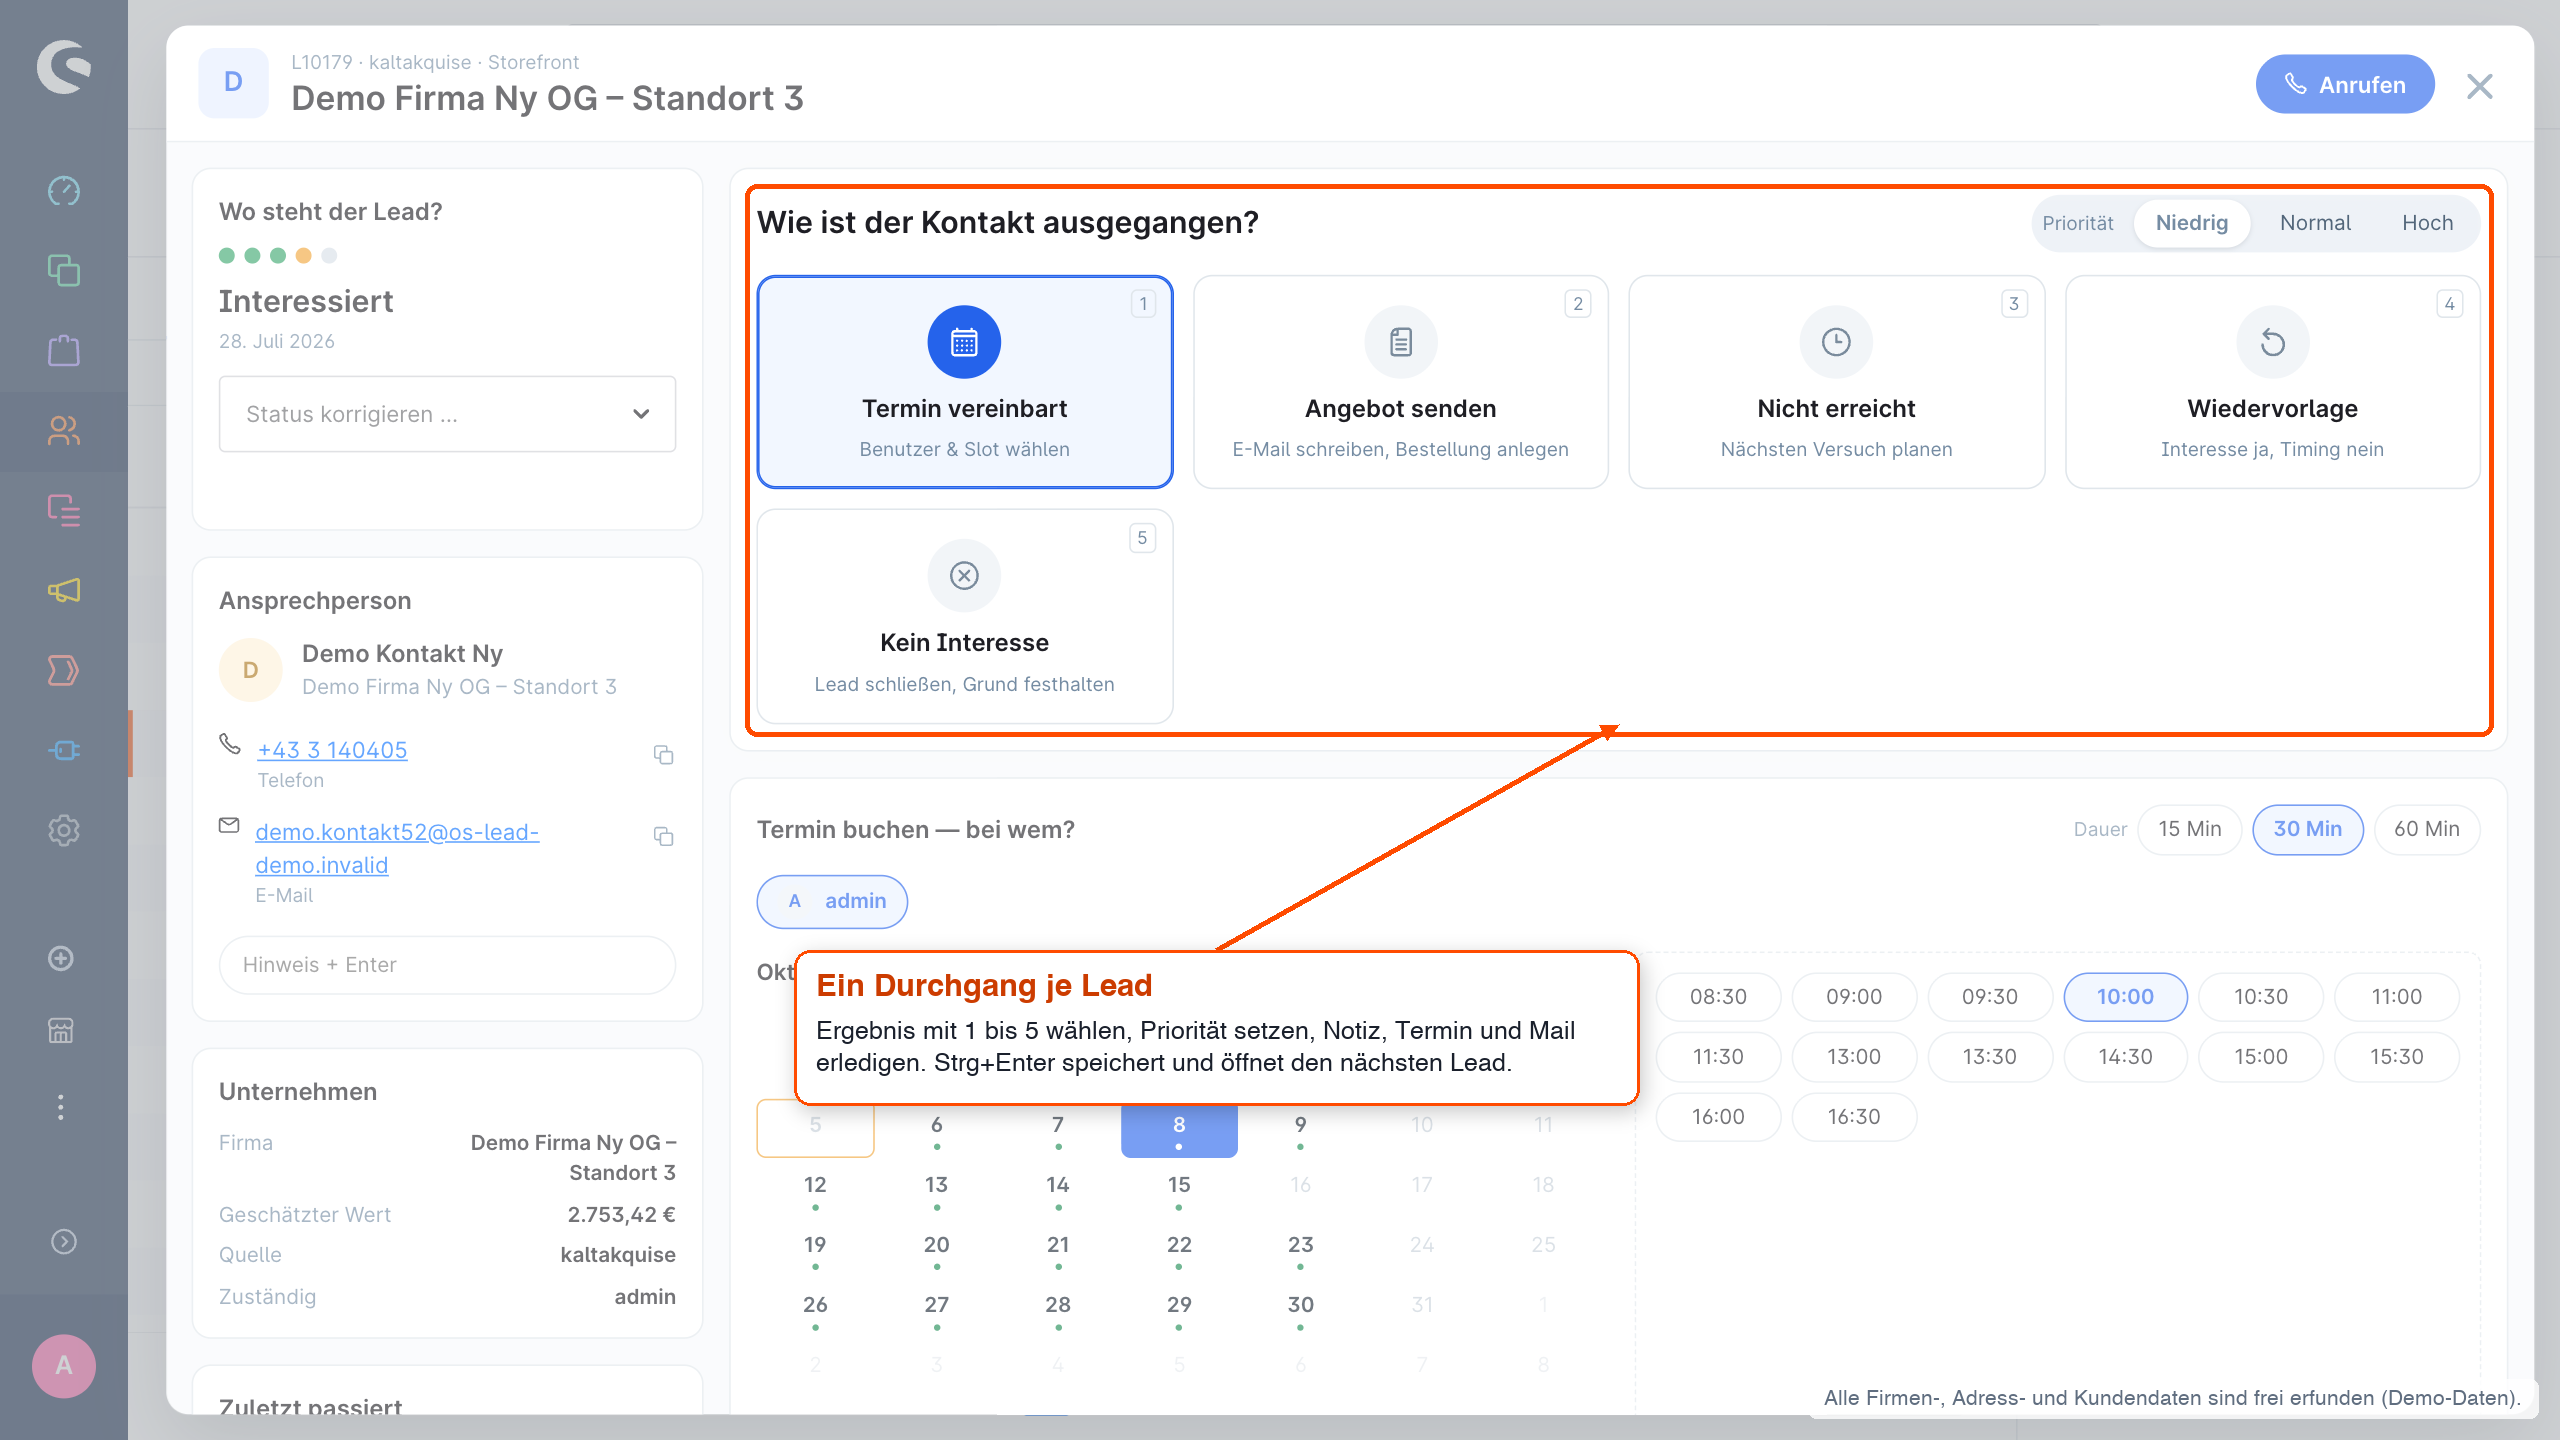2560x1440 pixels.
Task: Open the settings gear in sidebar
Action: click(x=64, y=830)
